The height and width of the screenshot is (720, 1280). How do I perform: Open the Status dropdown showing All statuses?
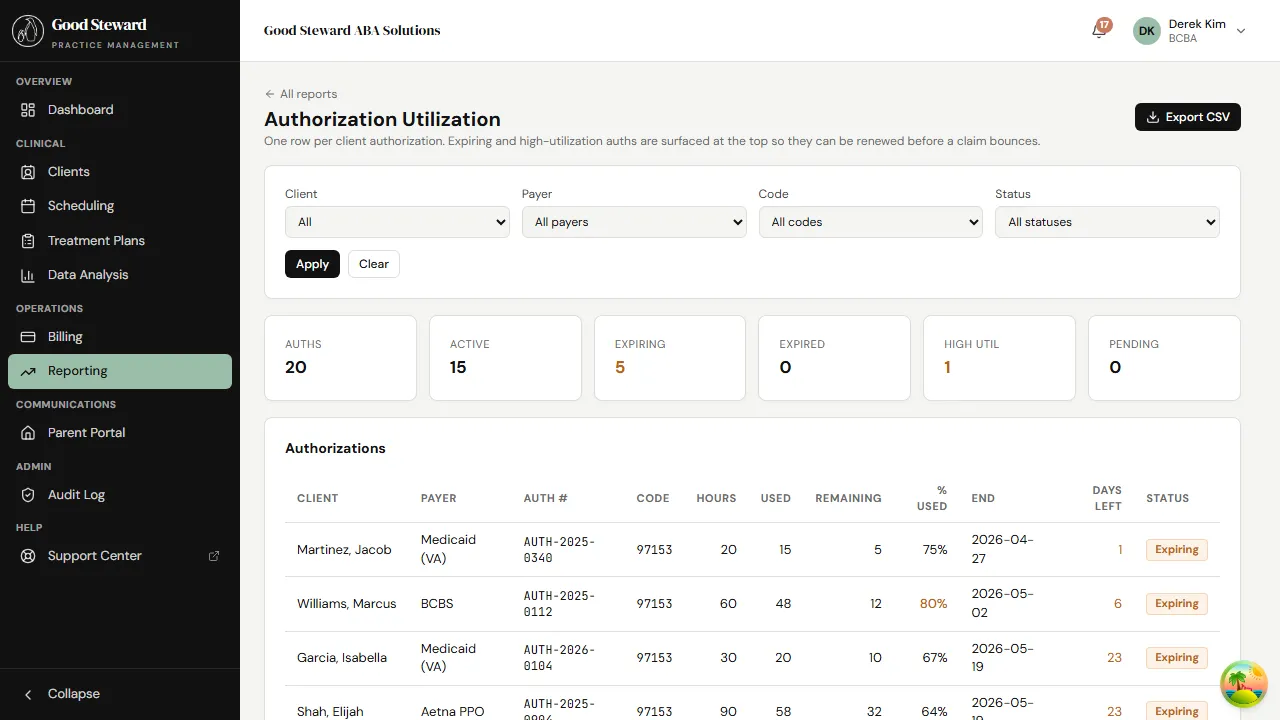click(1106, 221)
